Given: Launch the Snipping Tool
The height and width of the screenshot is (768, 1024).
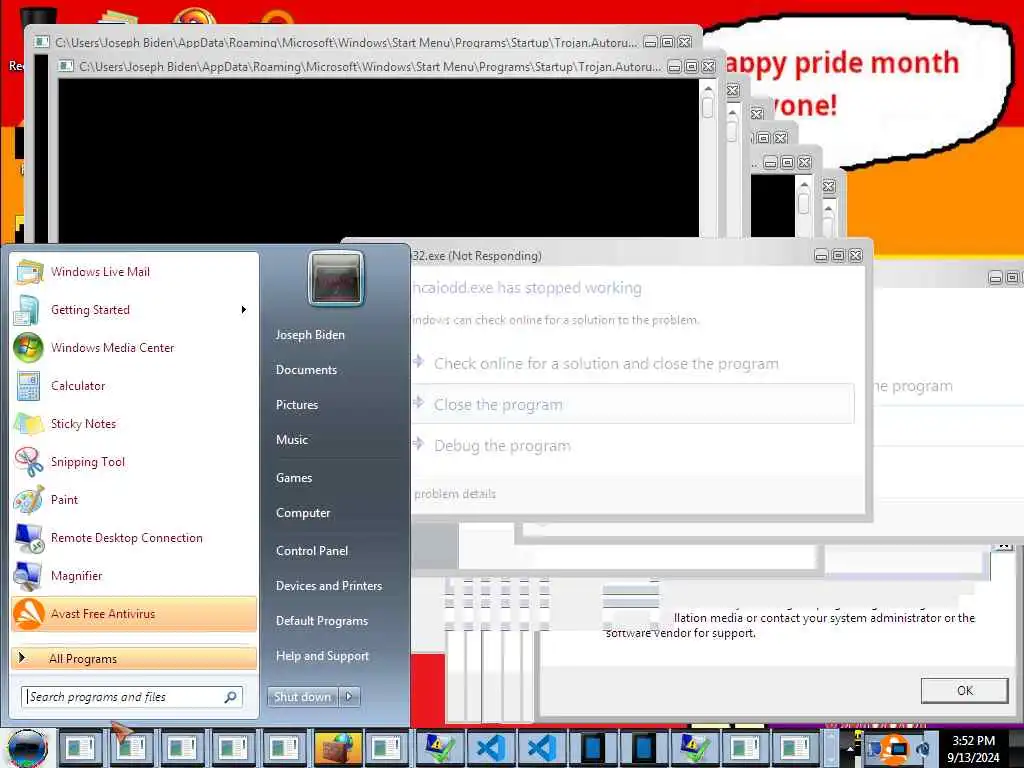Looking at the screenshot, I should coord(134,462).
